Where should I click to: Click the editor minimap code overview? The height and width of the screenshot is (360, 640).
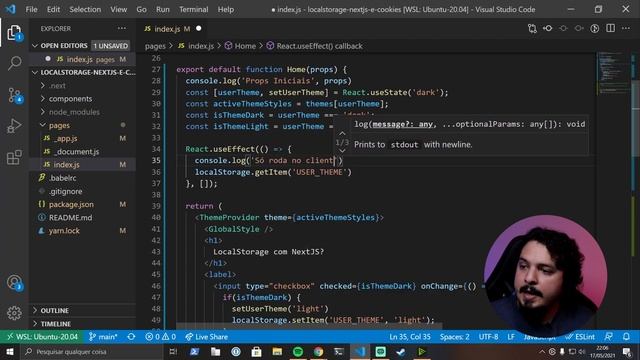coord(612,73)
